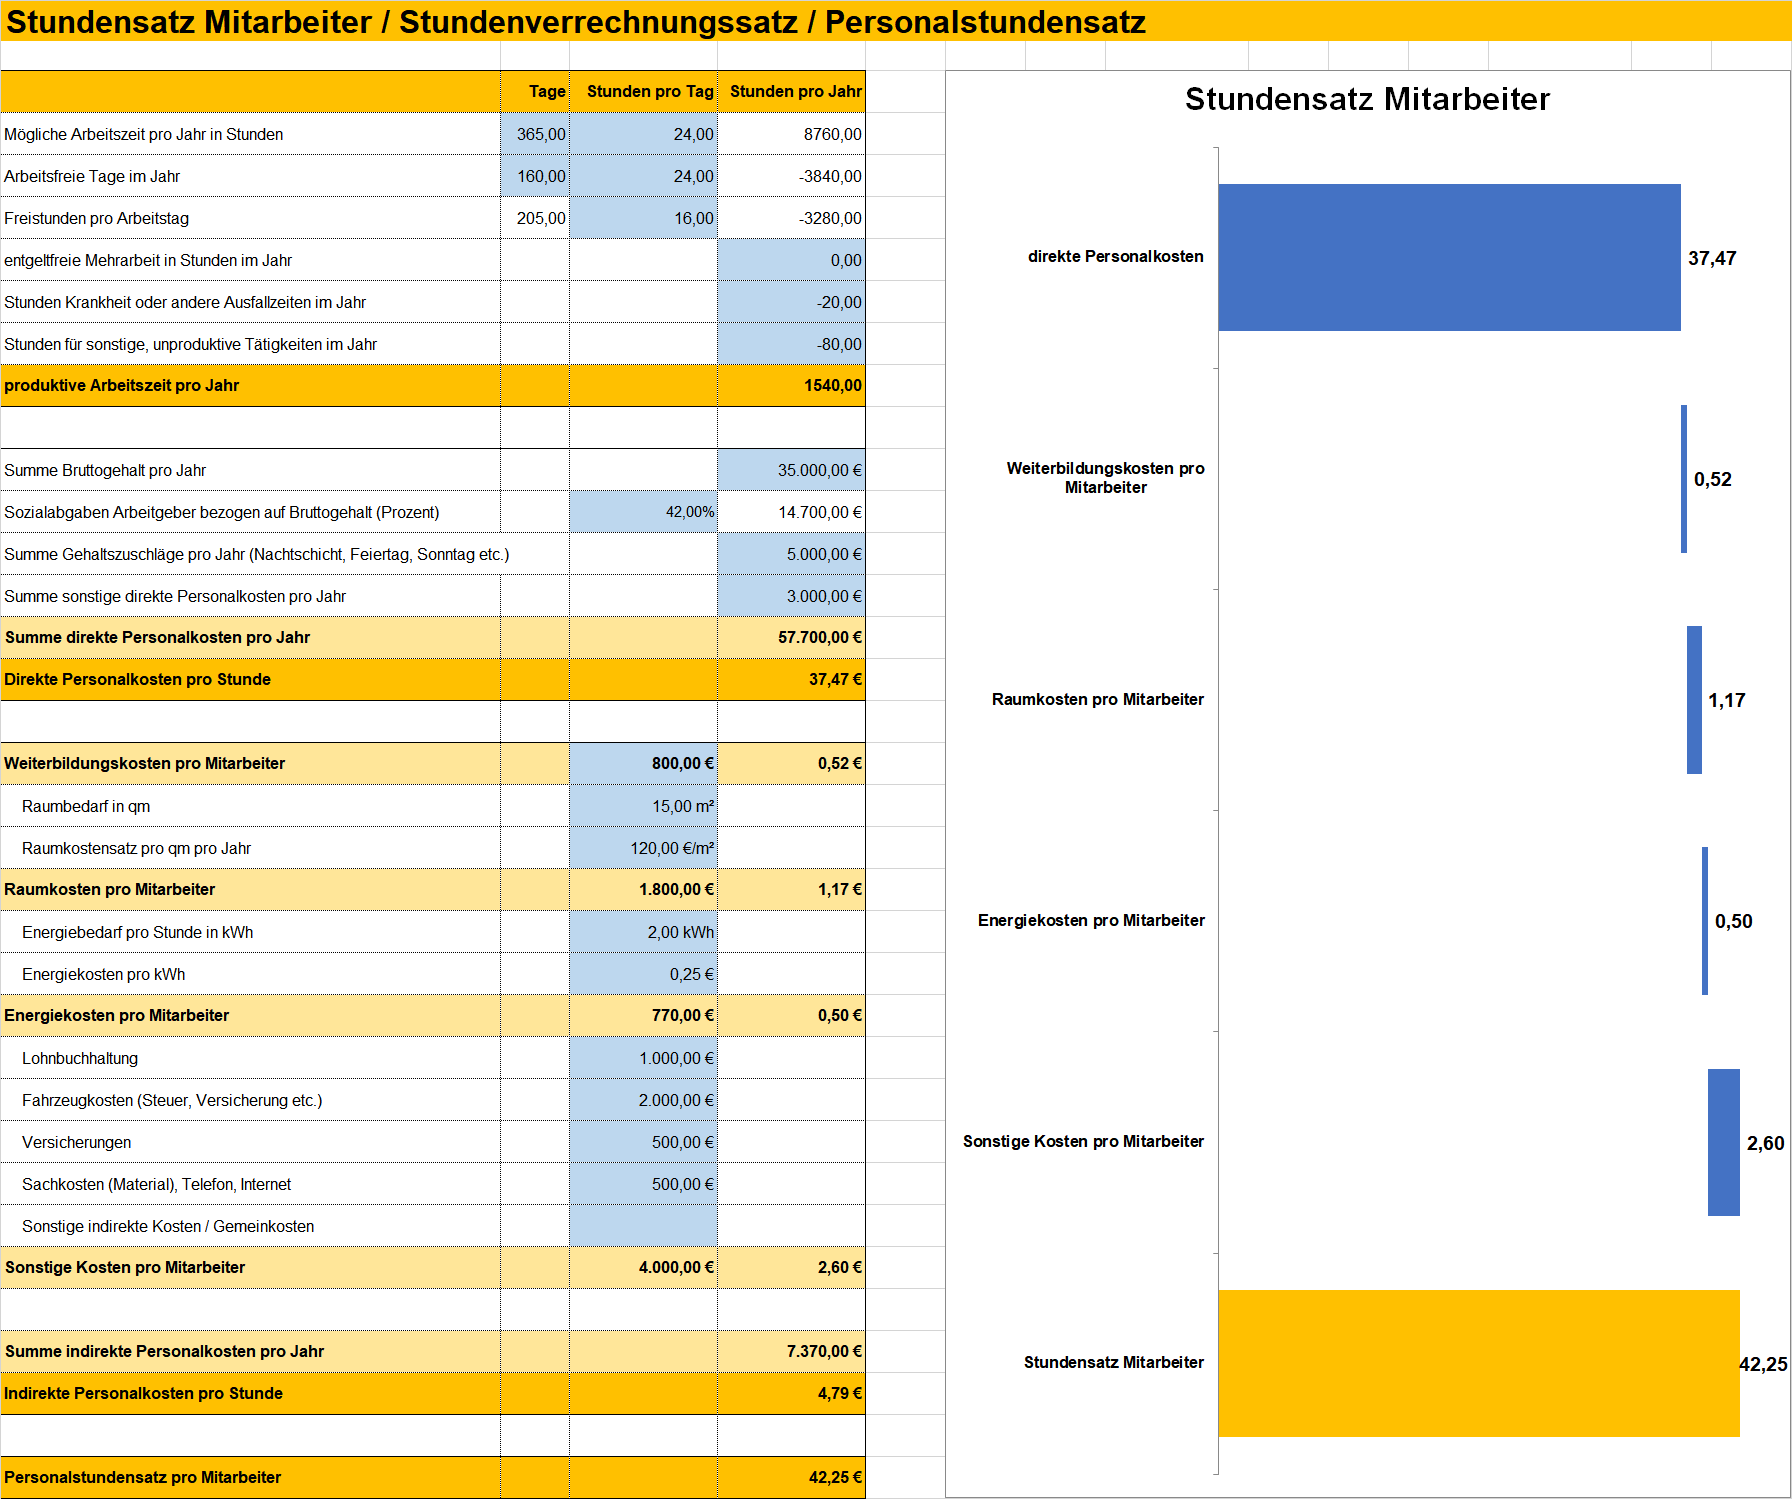Click the Energiekosten 0,25 € cell
The image size is (1792, 1499).
(x=643, y=974)
